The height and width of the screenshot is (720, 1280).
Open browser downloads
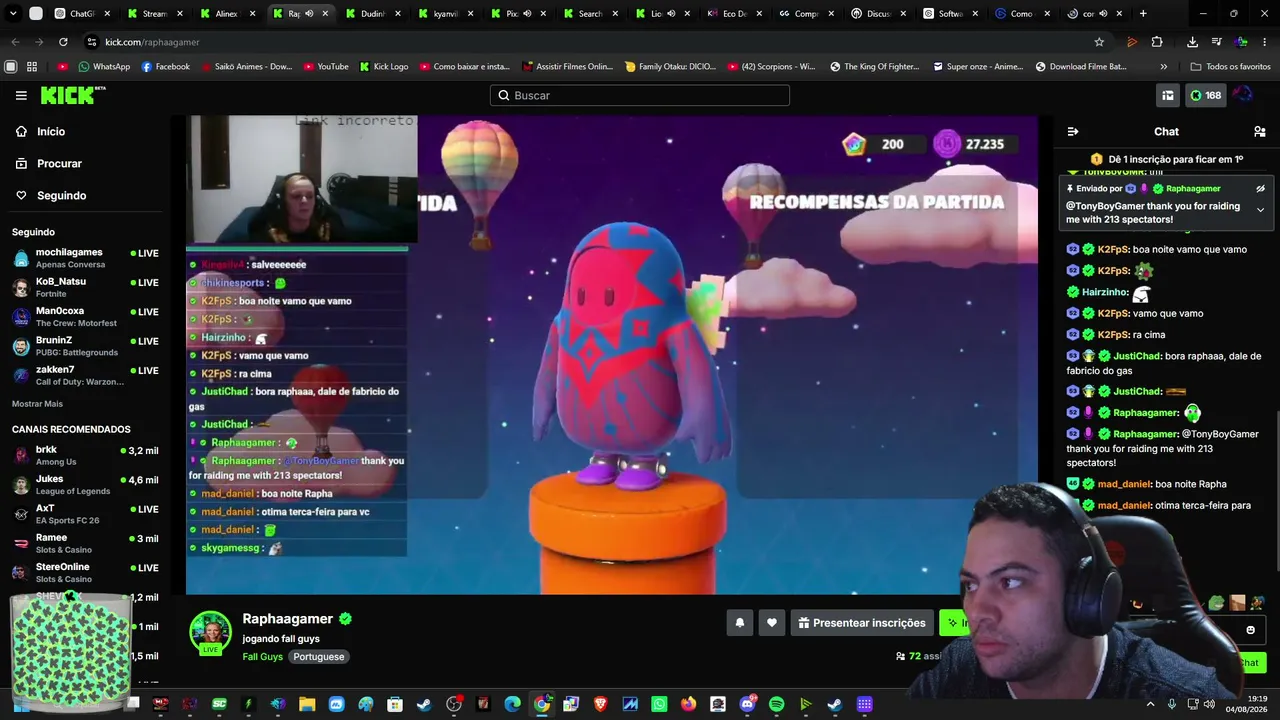pos(1192,42)
